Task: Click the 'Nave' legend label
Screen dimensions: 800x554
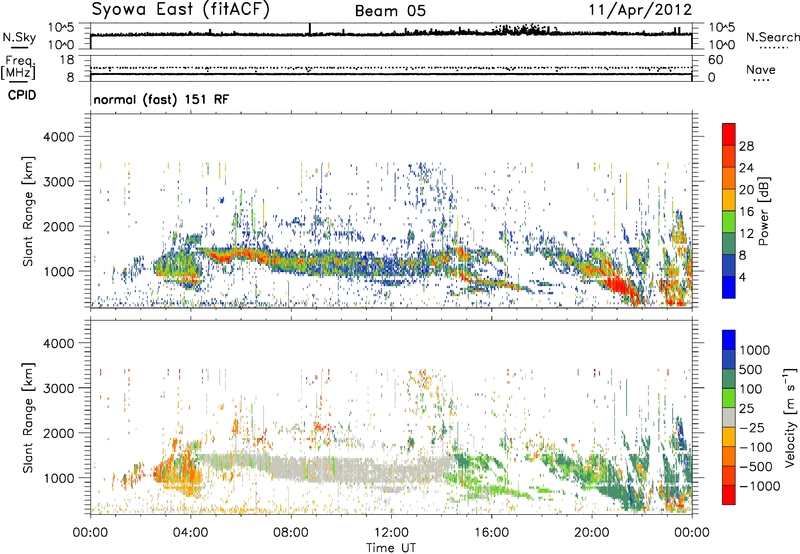Action: click(761, 70)
